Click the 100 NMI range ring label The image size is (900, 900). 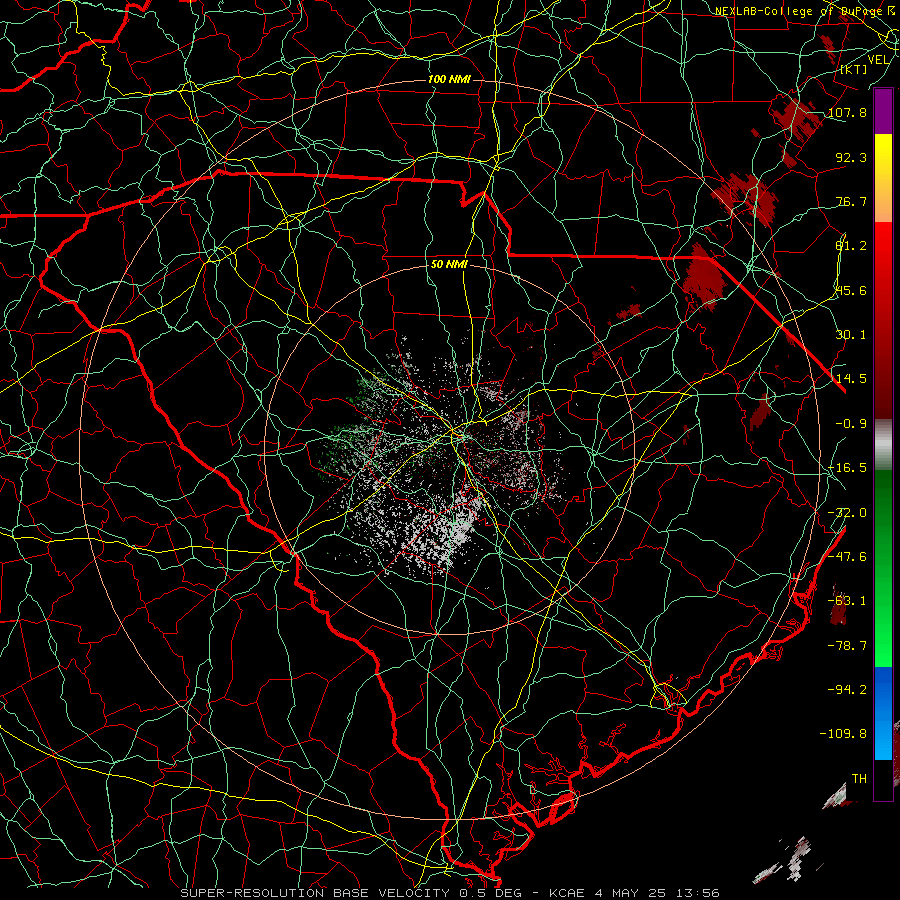tap(449, 79)
